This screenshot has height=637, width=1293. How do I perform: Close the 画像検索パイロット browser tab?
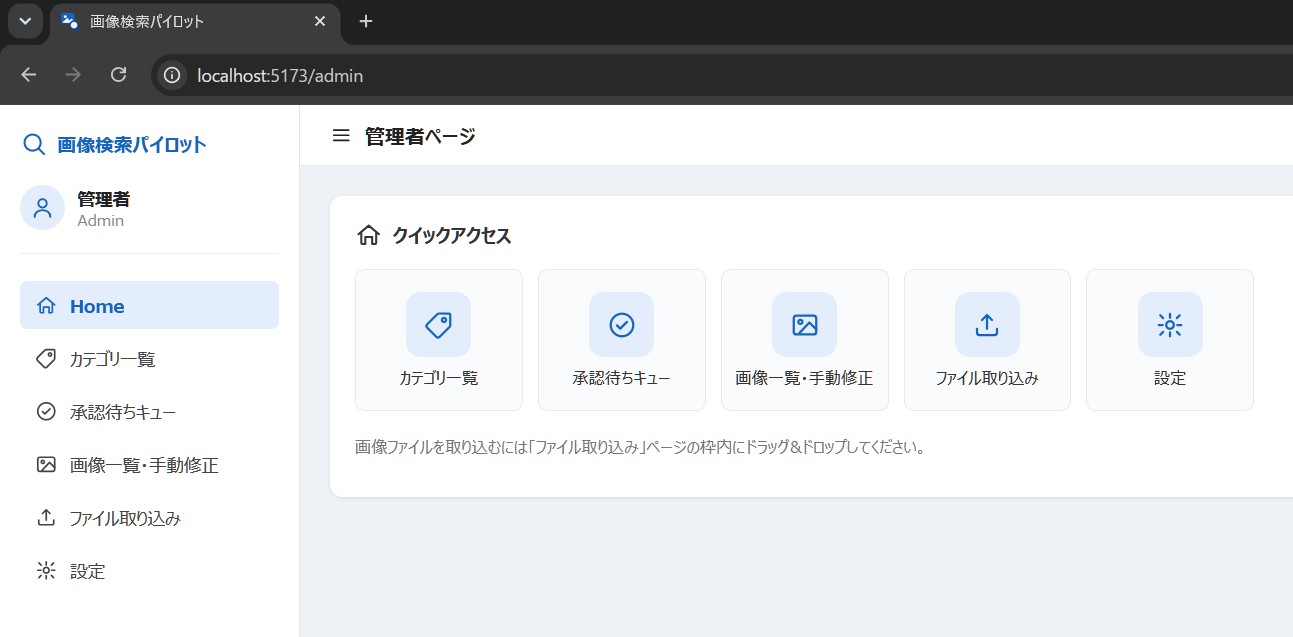coord(320,21)
